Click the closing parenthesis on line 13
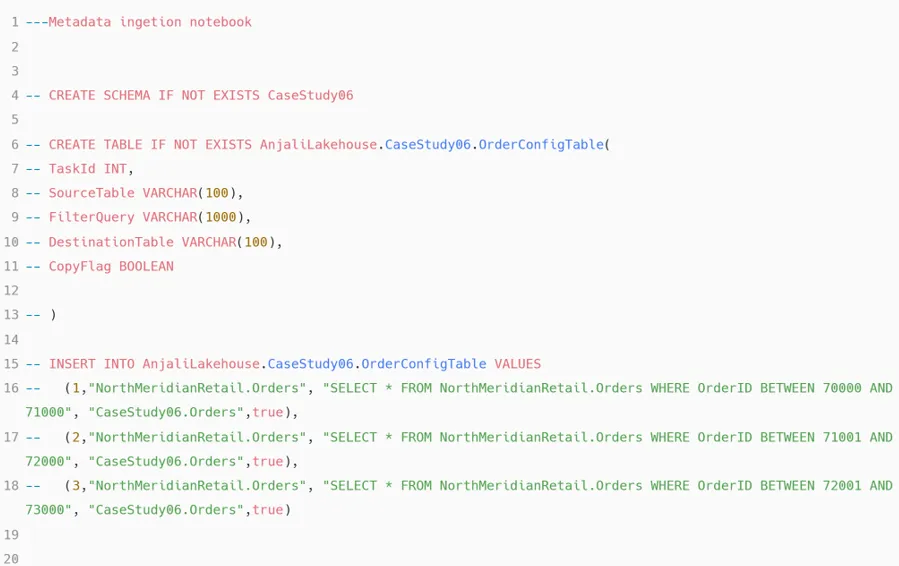Screen dimensions: 899x566 53,315
